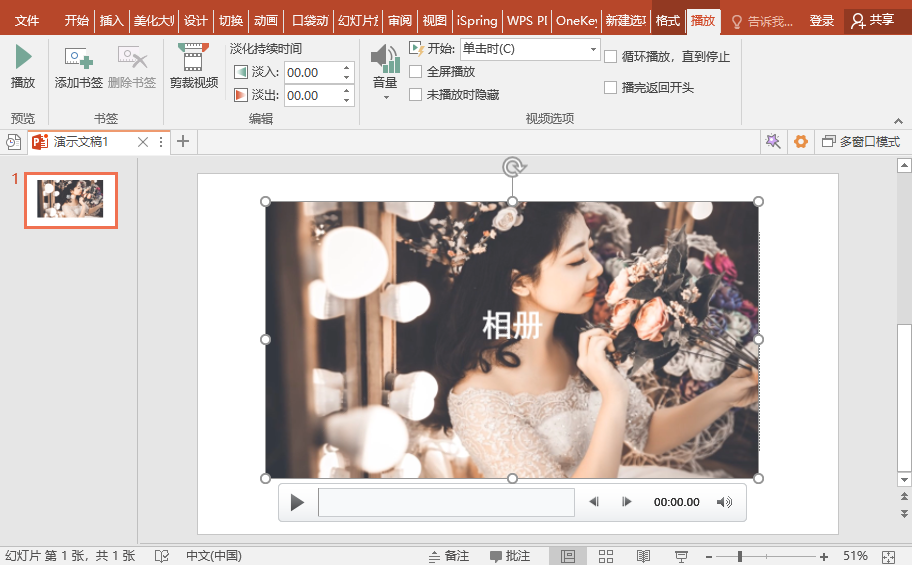Open the Trim Video (剪裁视频) tool

point(194,66)
